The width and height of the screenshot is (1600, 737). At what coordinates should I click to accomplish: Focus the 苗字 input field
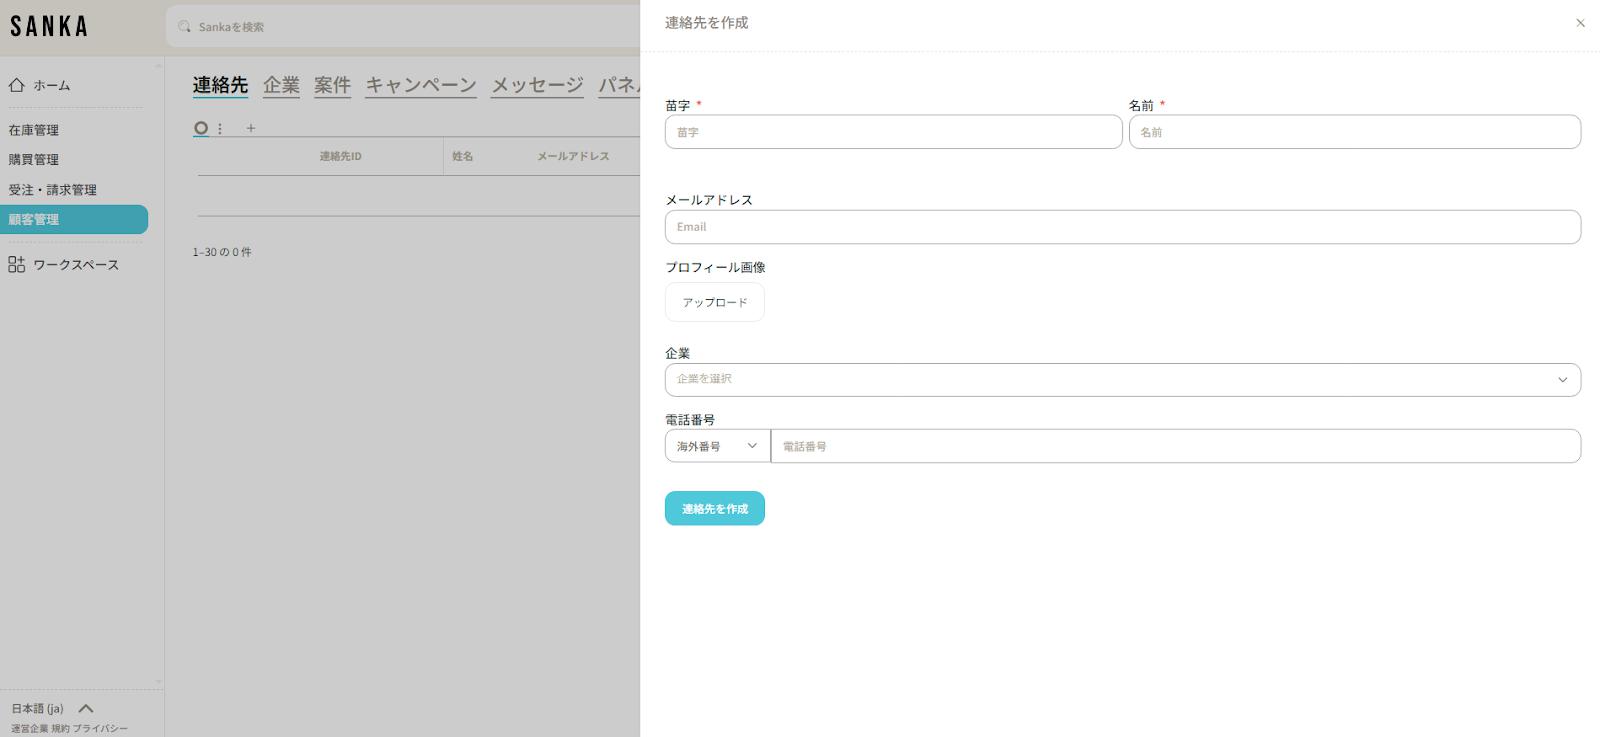[x=893, y=132]
